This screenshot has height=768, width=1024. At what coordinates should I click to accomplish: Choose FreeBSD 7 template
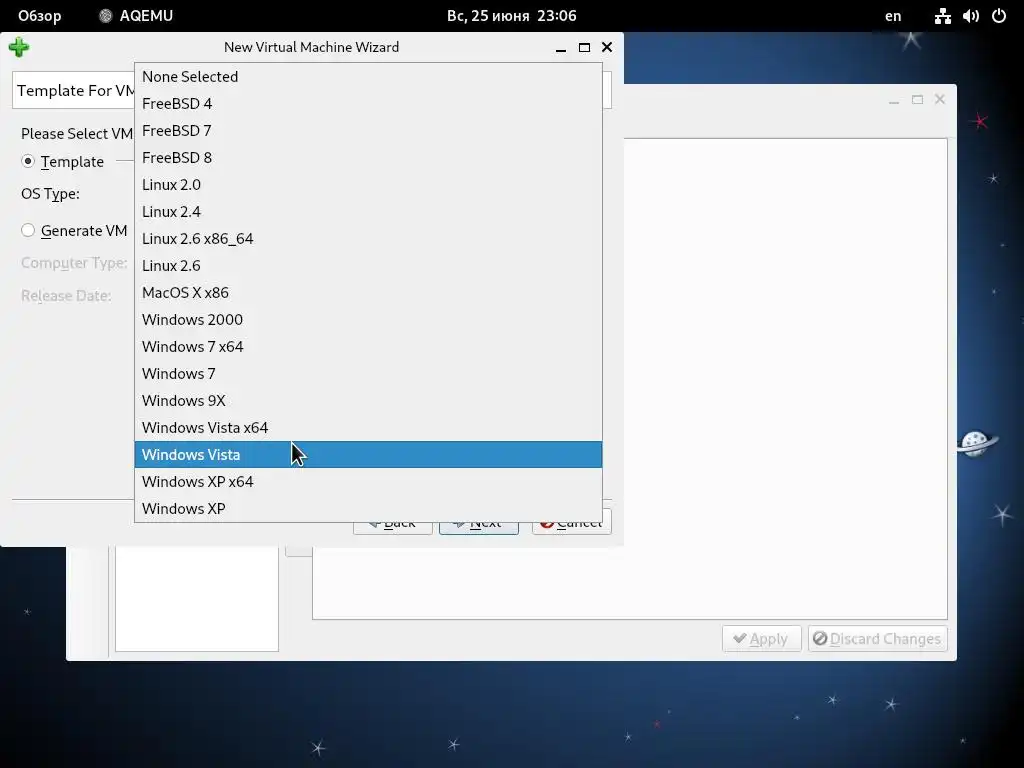pyautogui.click(x=368, y=131)
